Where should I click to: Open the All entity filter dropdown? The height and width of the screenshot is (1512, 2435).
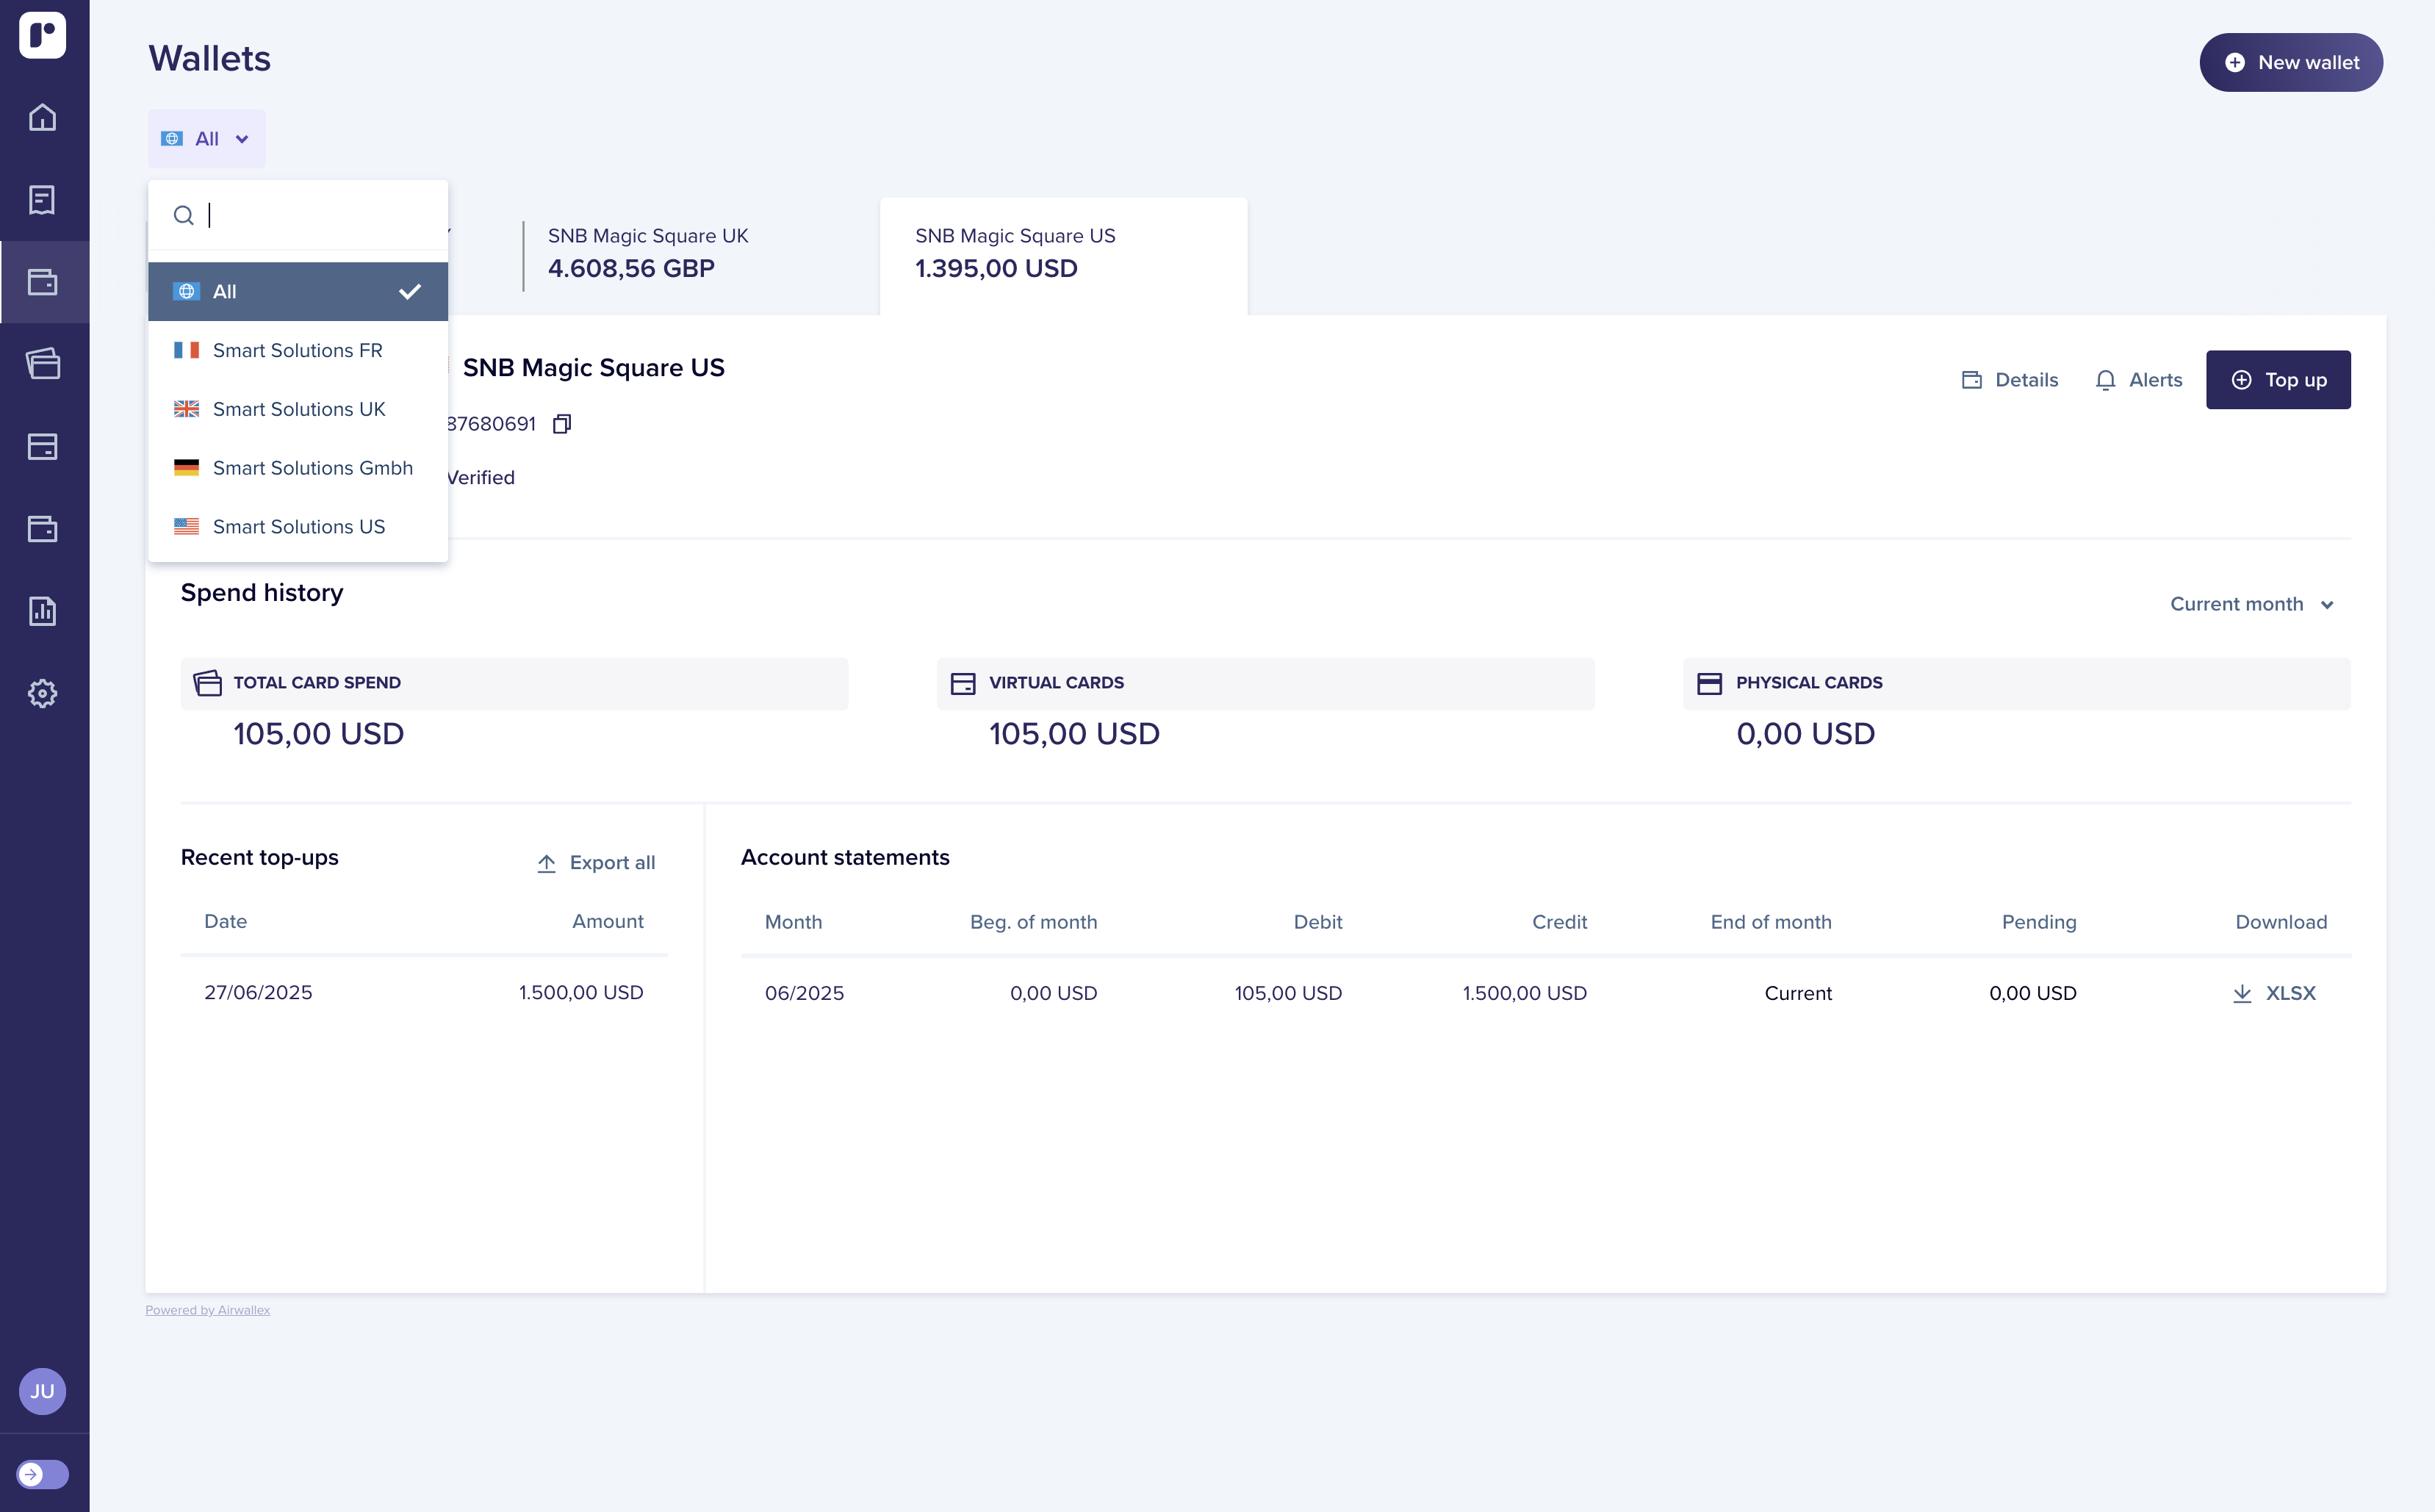tap(206, 139)
